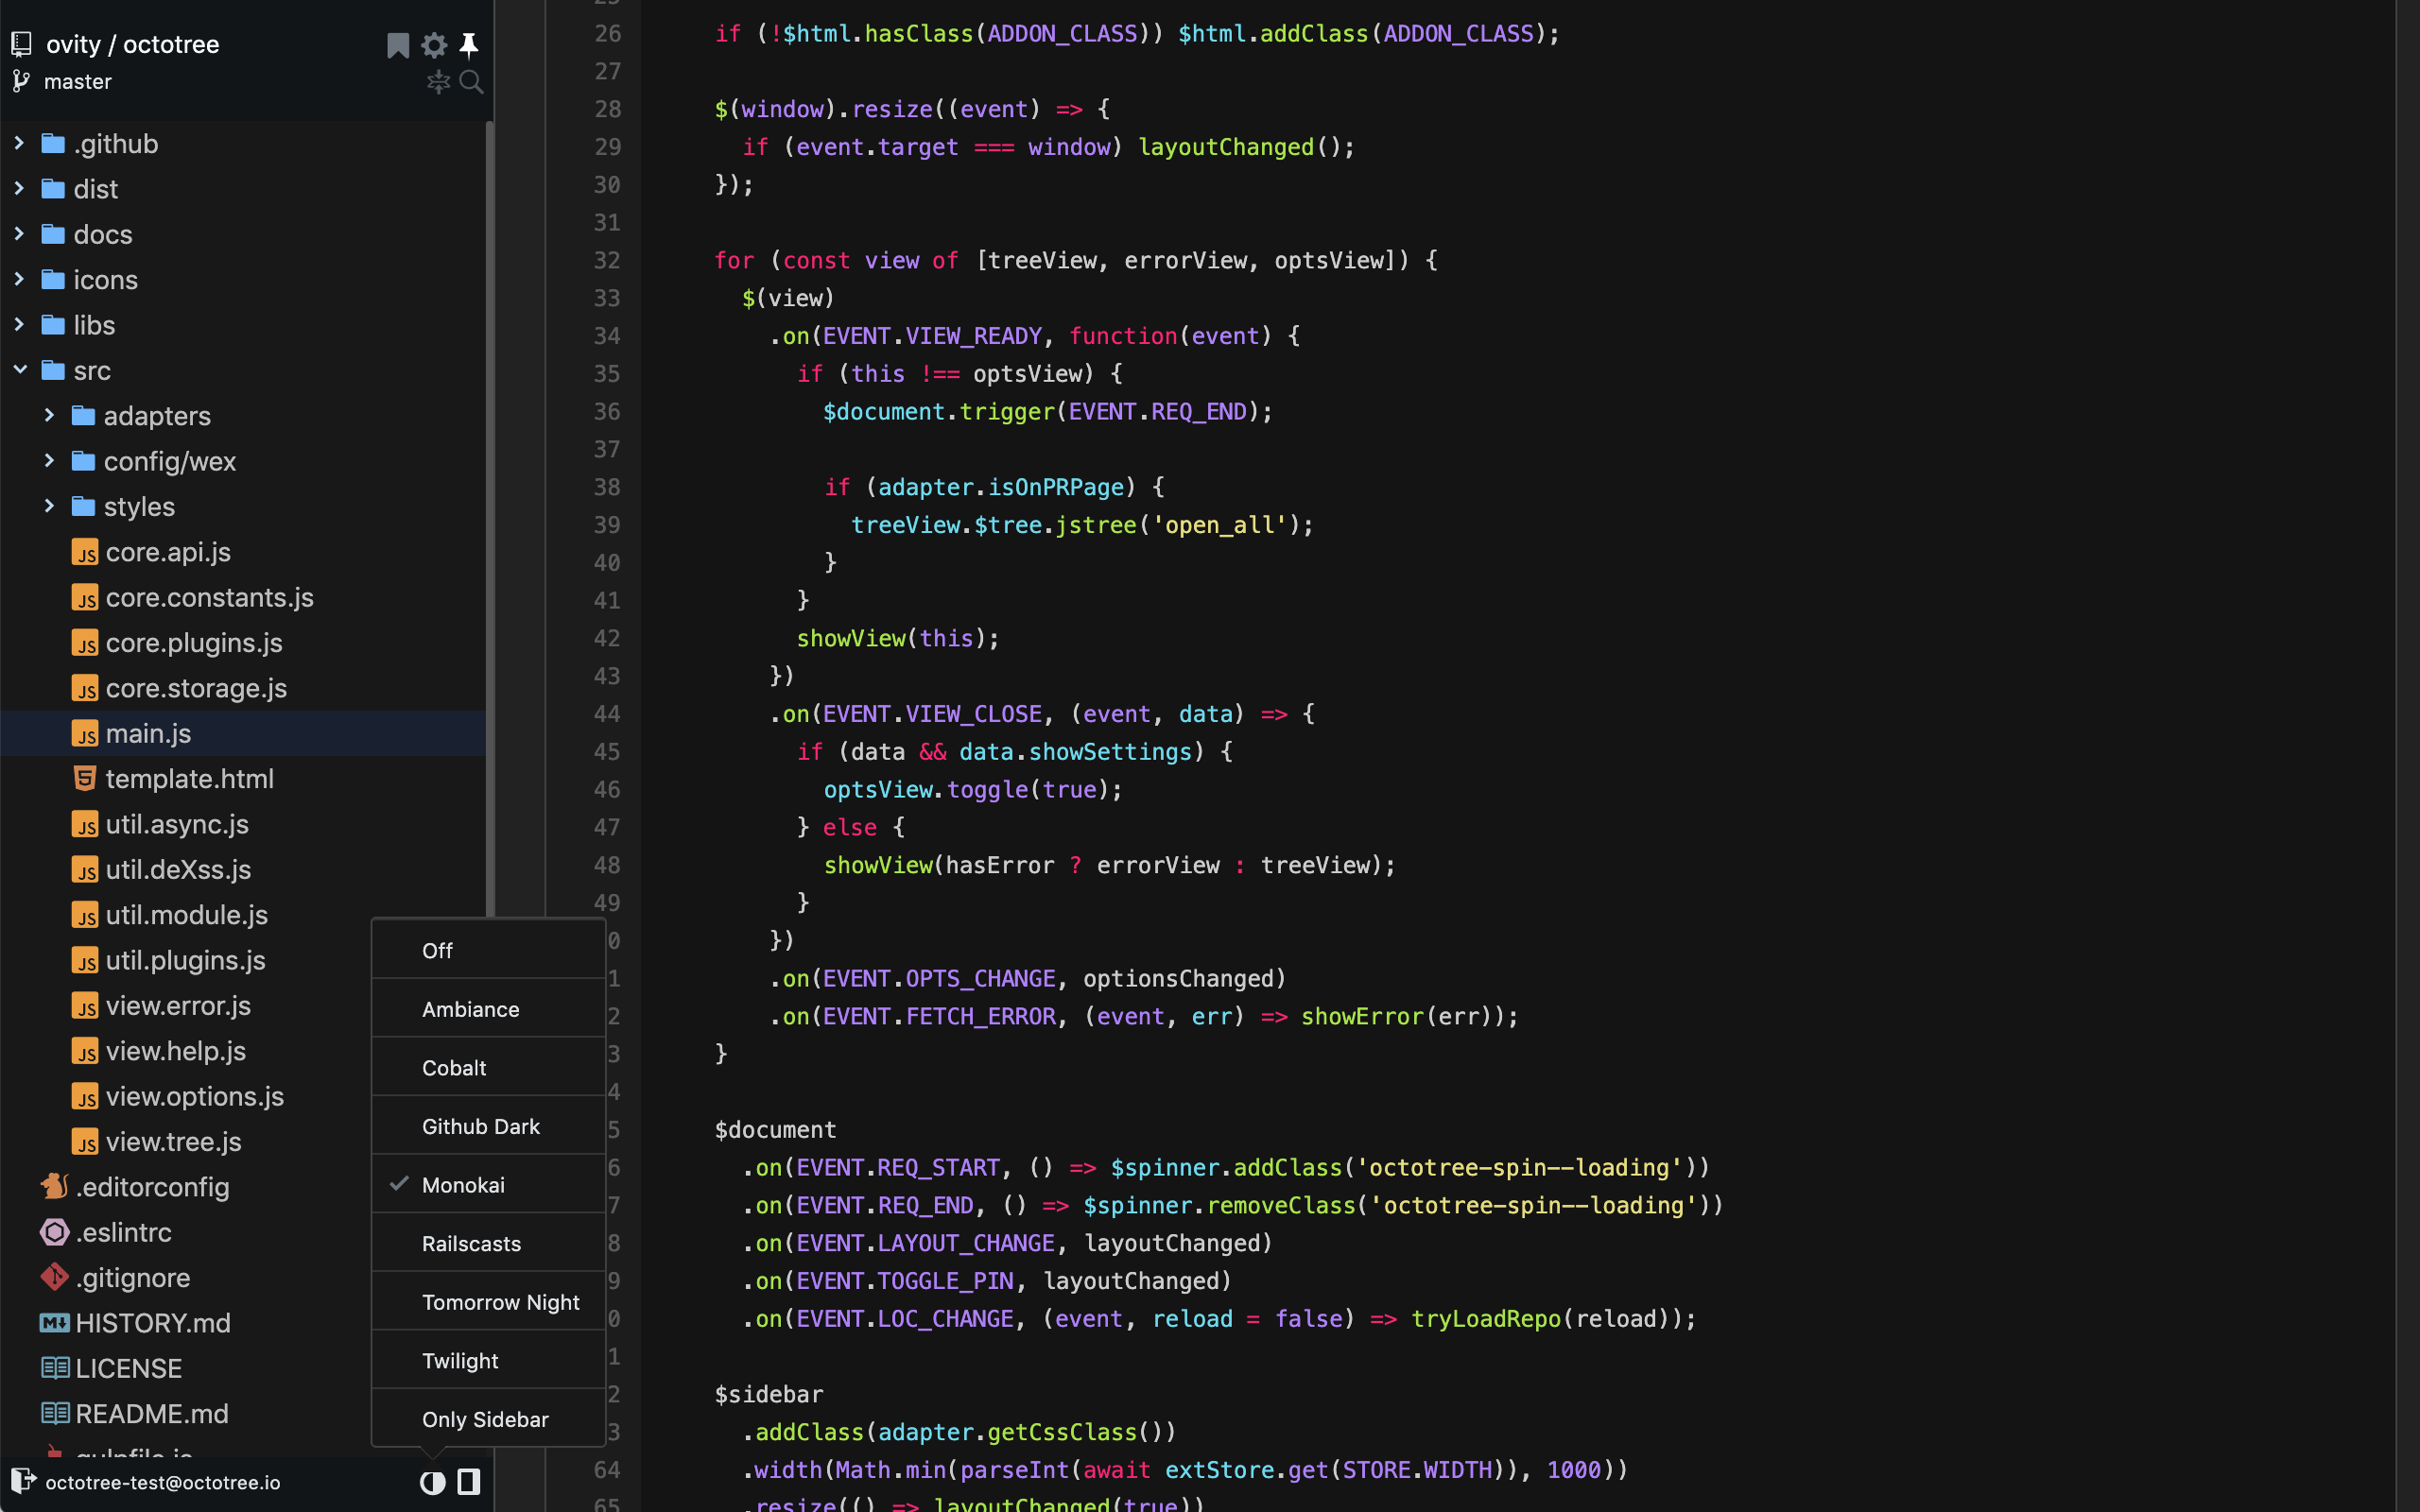The image size is (2420, 1512).
Task: Click the sign out door icon
Action: (x=23, y=1481)
